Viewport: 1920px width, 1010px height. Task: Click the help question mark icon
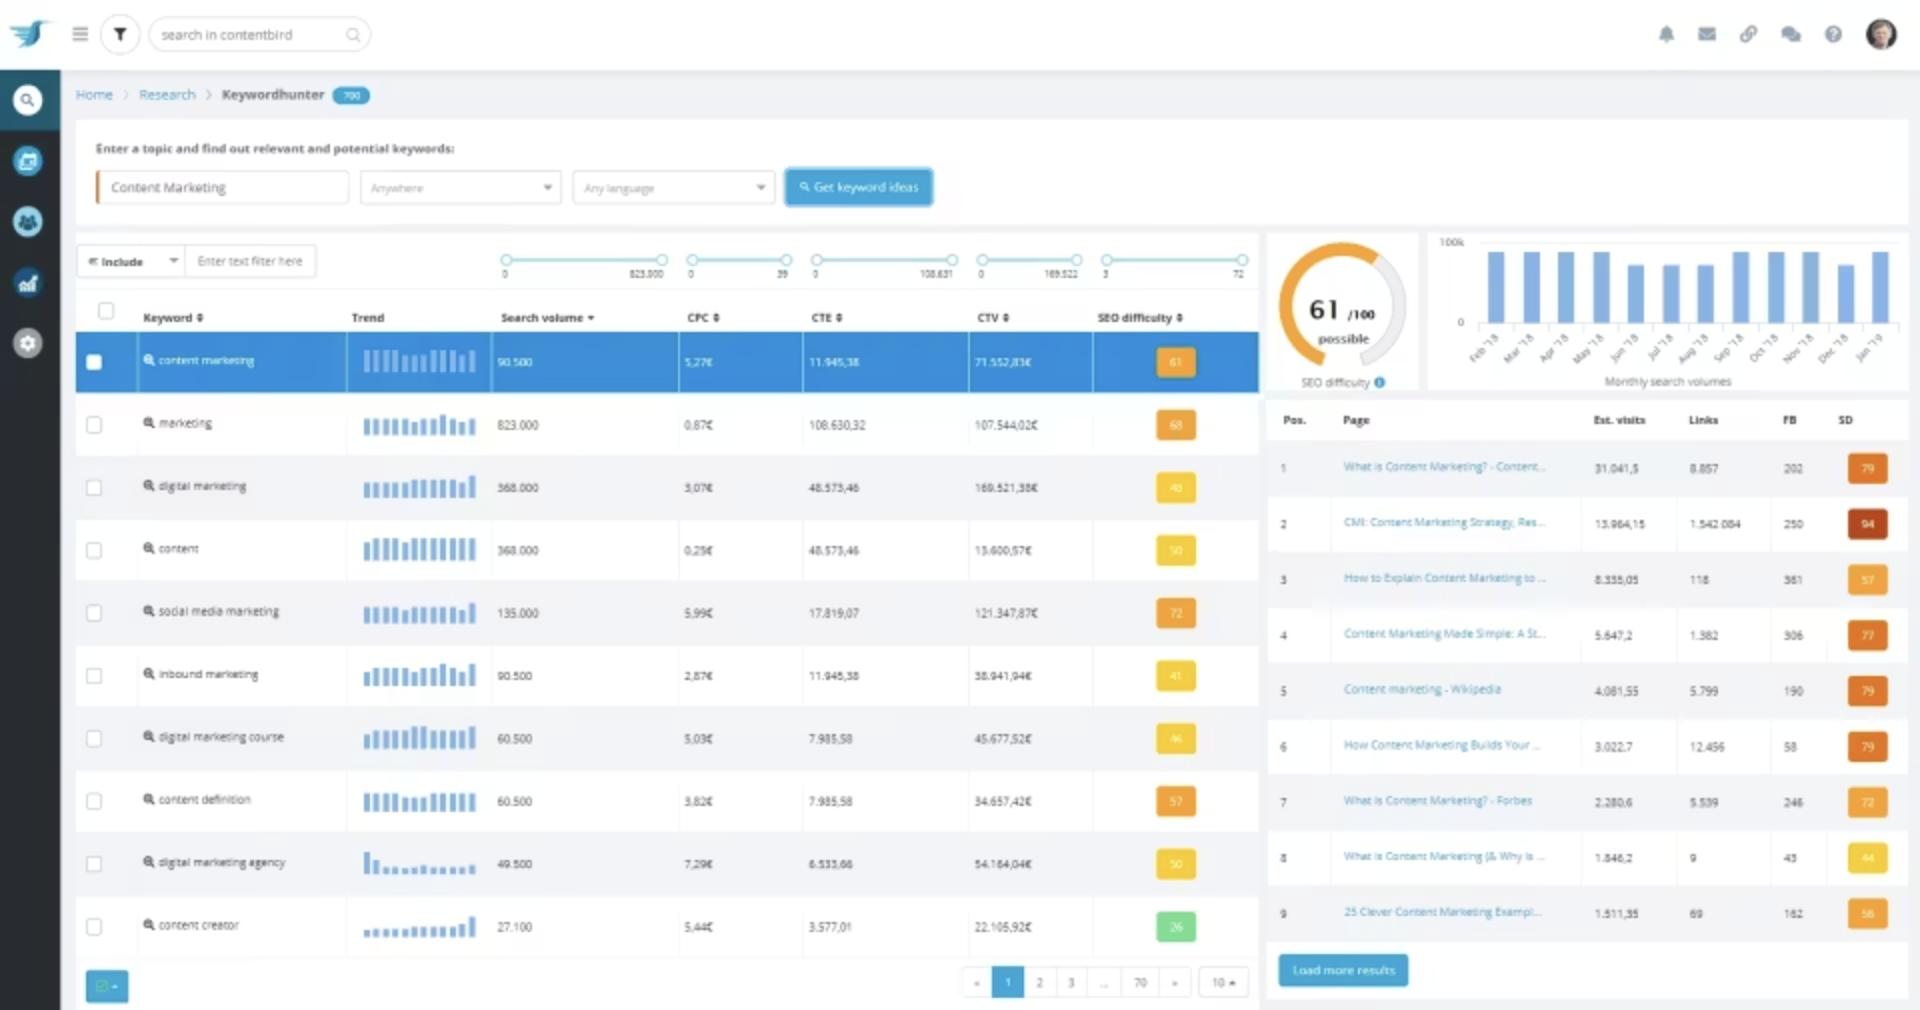(x=1833, y=34)
